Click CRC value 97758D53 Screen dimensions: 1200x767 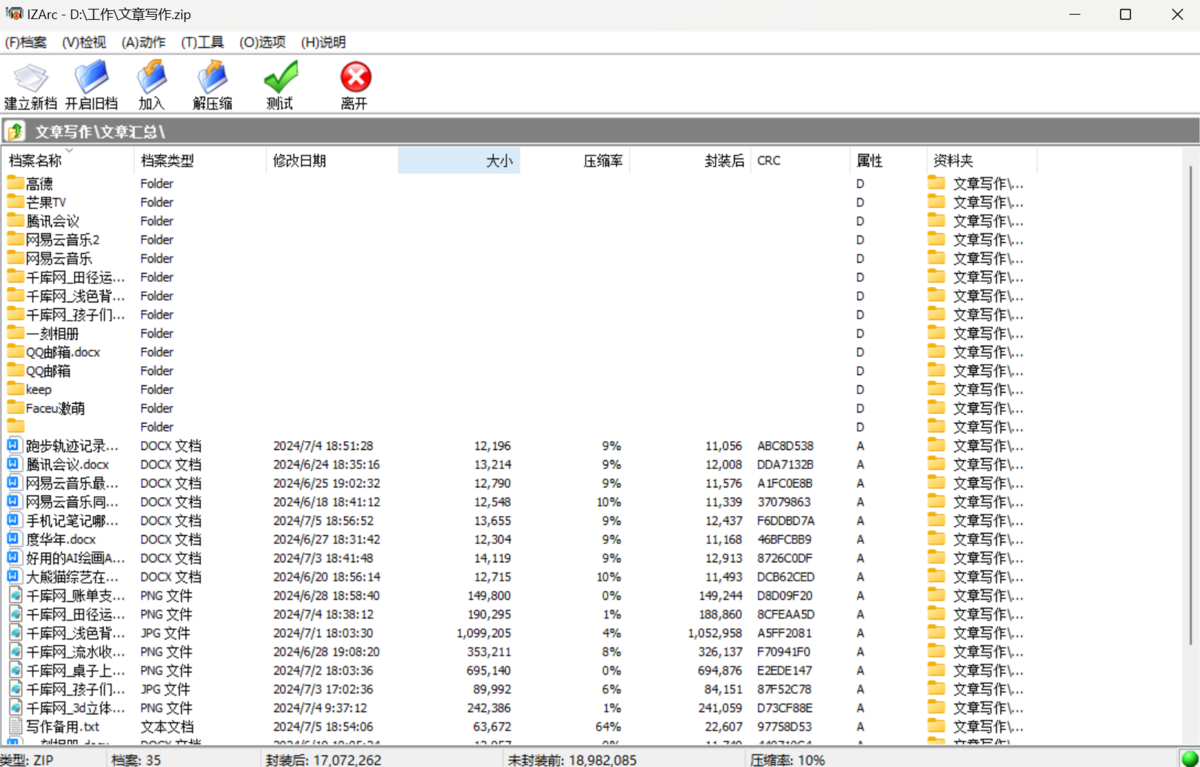point(785,727)
